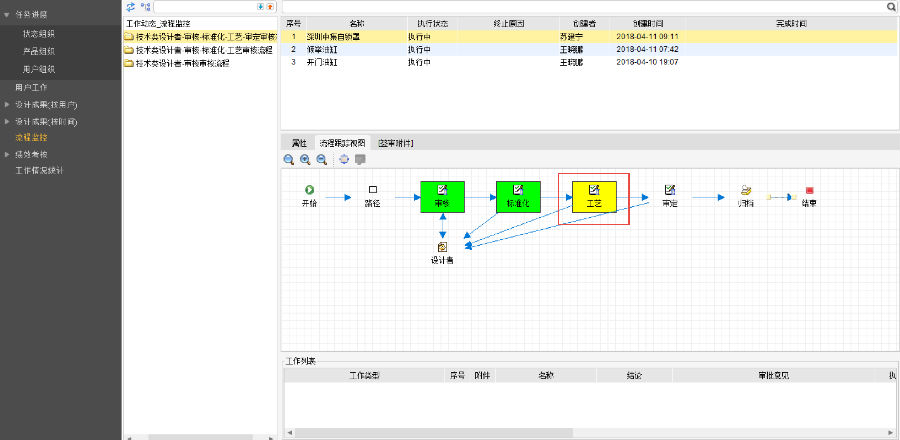Click folder icon of 标准化-工艺审核流程 row

pos(129,50)
